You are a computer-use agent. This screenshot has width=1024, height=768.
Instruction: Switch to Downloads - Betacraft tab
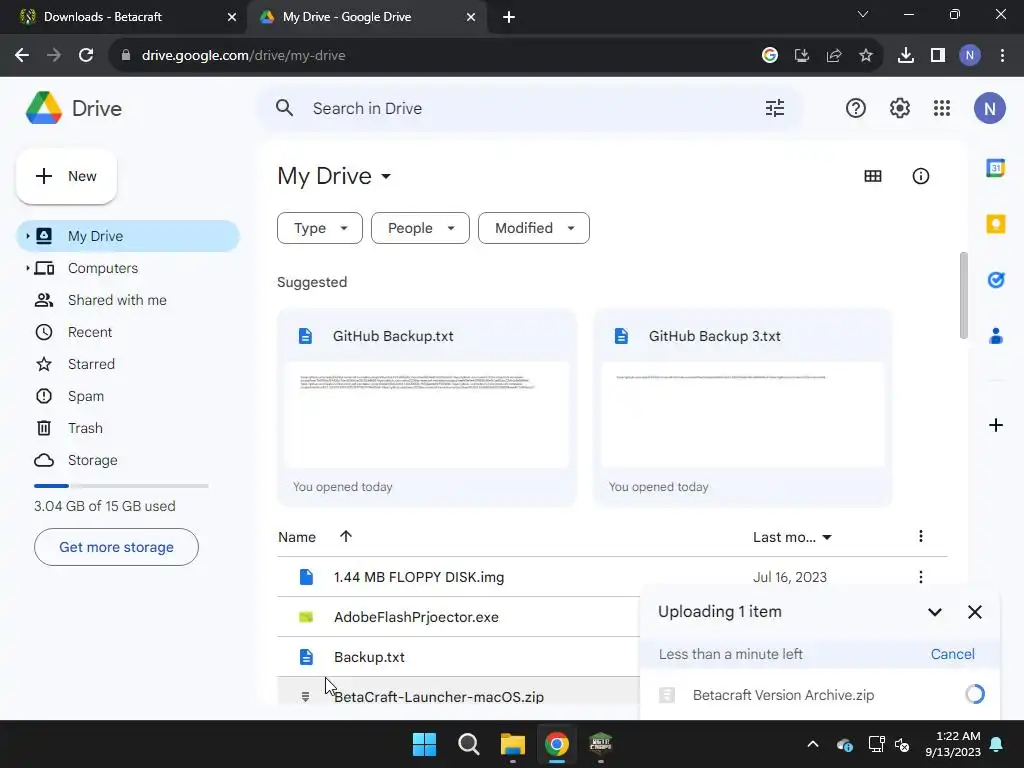click(x=124, y=17)
